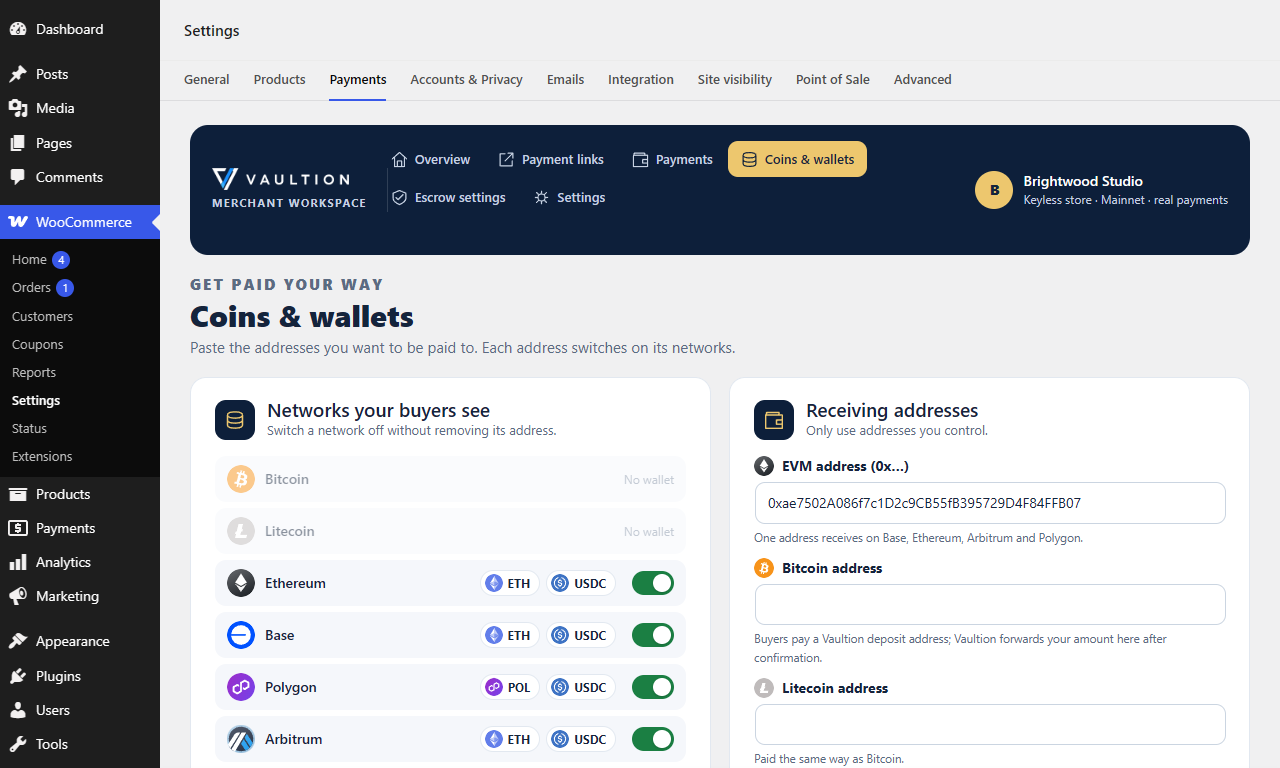Click the ETH coin chip in Ethereum row
This screenshot has width=1280, height=768.
[510, 583]
